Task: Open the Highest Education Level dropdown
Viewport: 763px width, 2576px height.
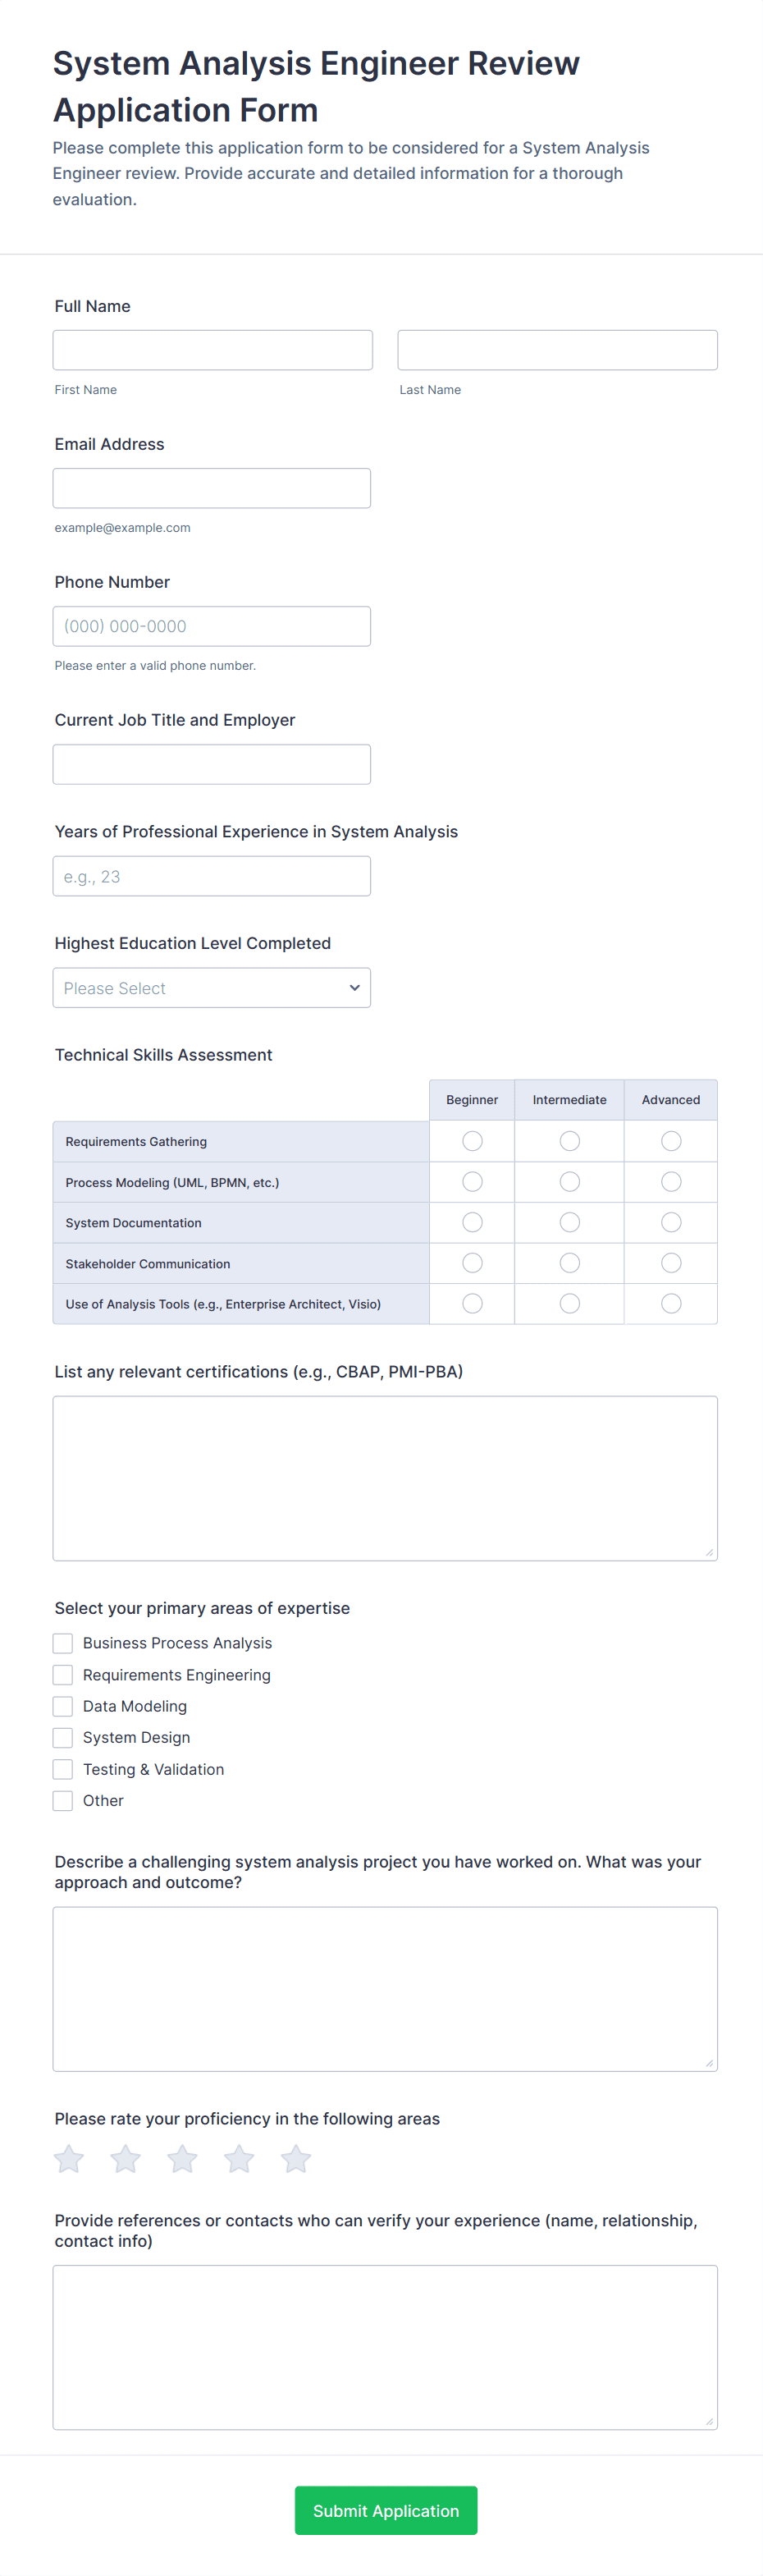Action: click(x=212, y=988)
